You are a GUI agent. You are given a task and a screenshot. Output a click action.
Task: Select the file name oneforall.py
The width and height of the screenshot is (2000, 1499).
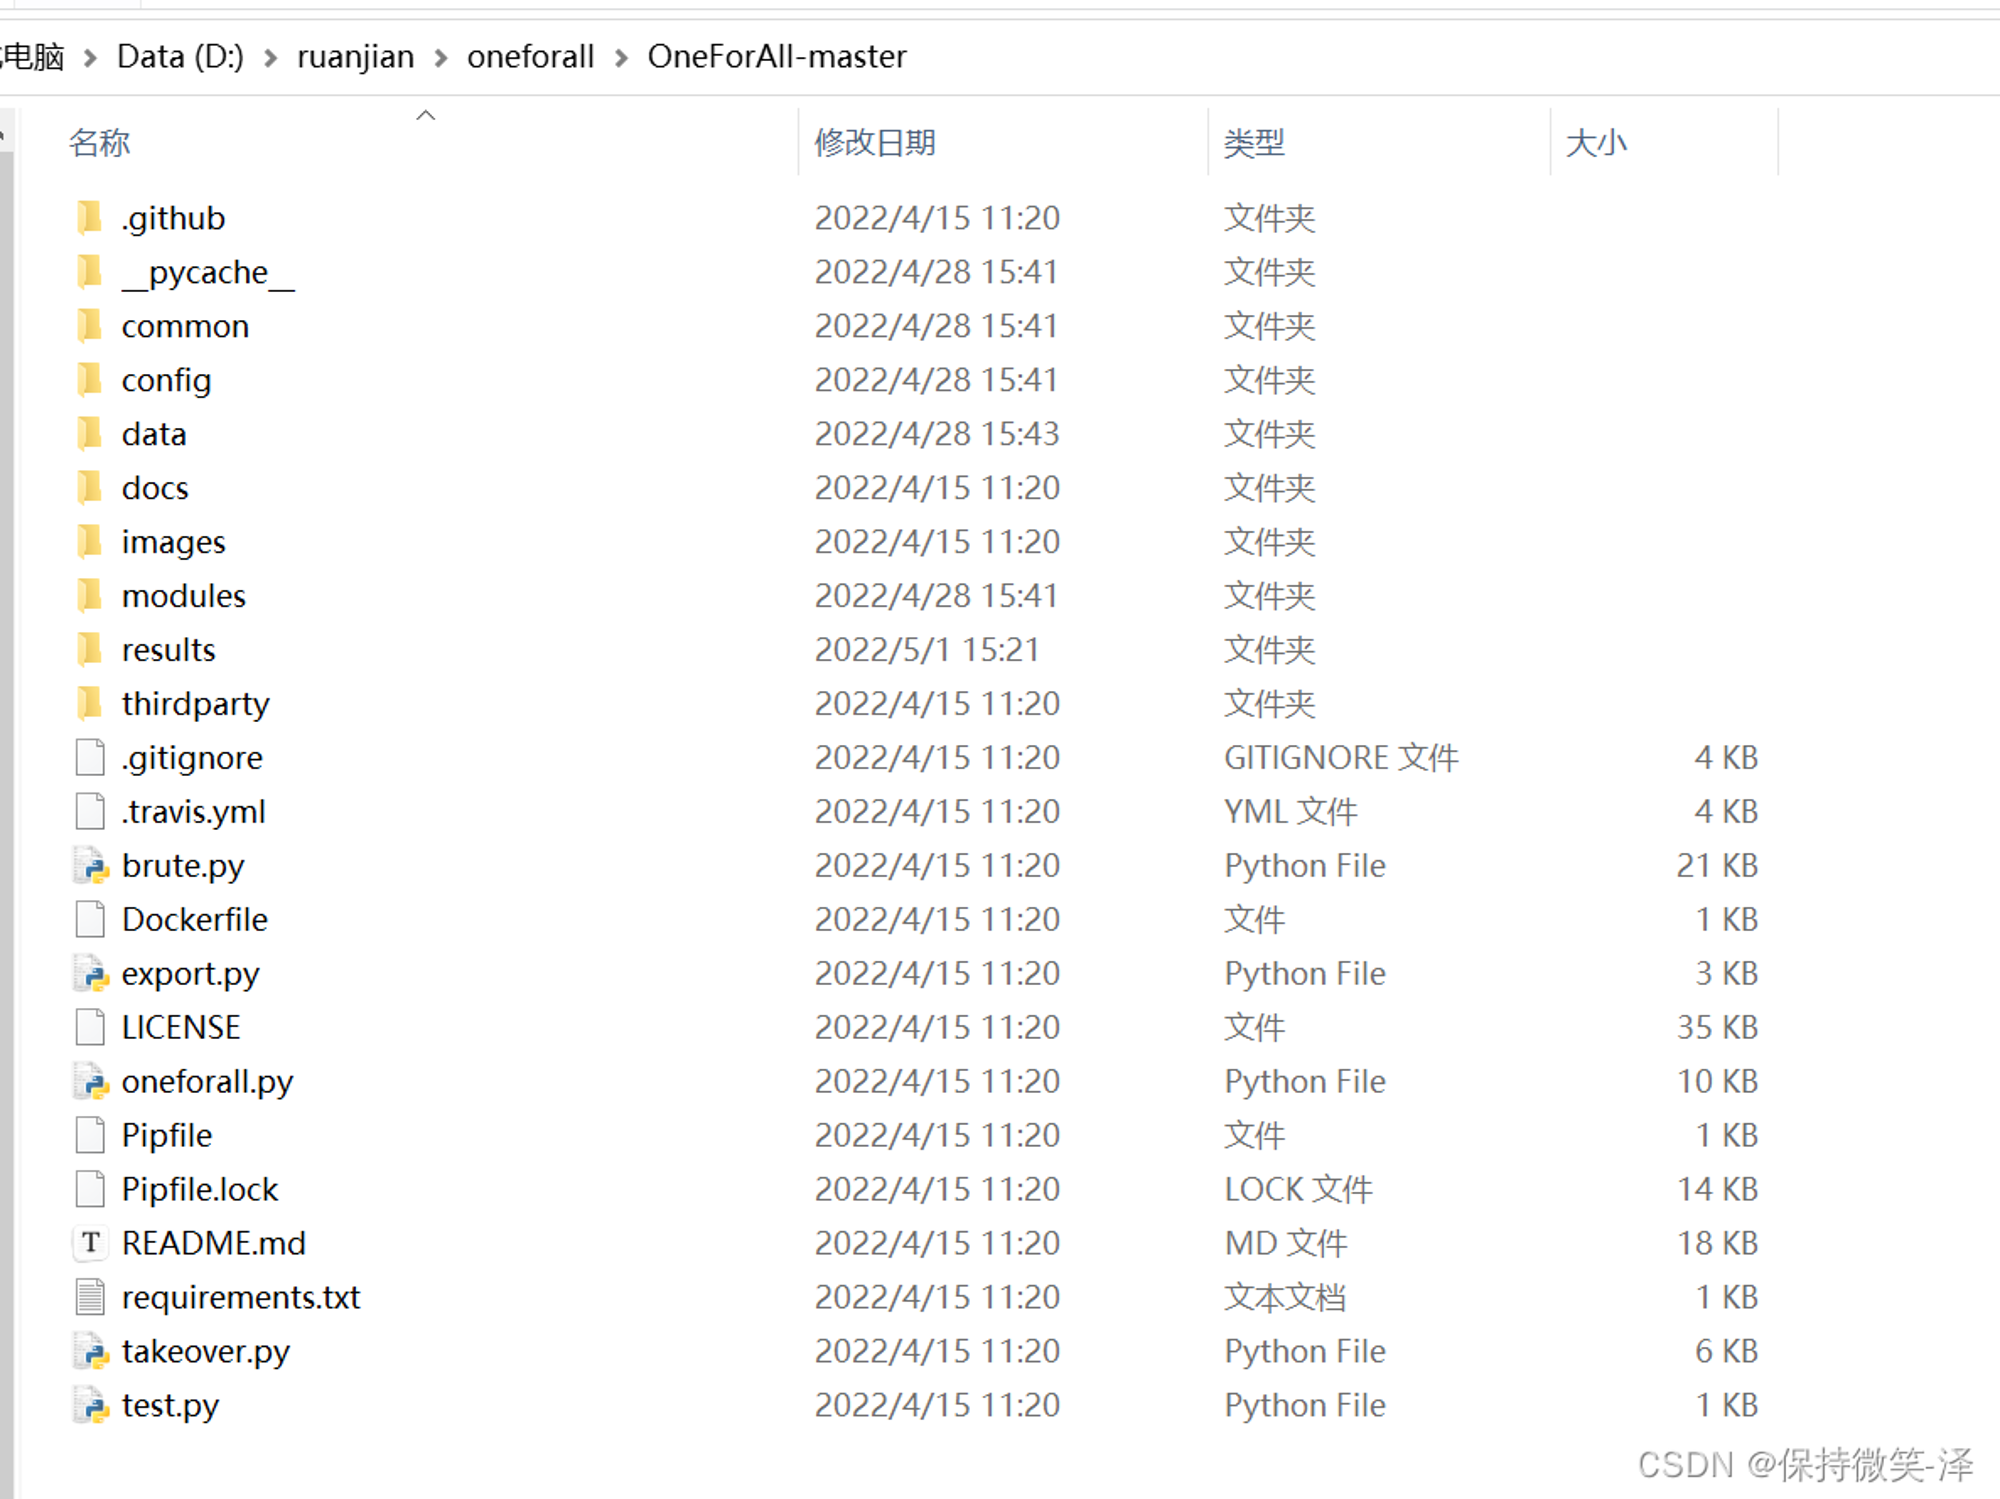pyautogui.click(x=207, y=1082)
